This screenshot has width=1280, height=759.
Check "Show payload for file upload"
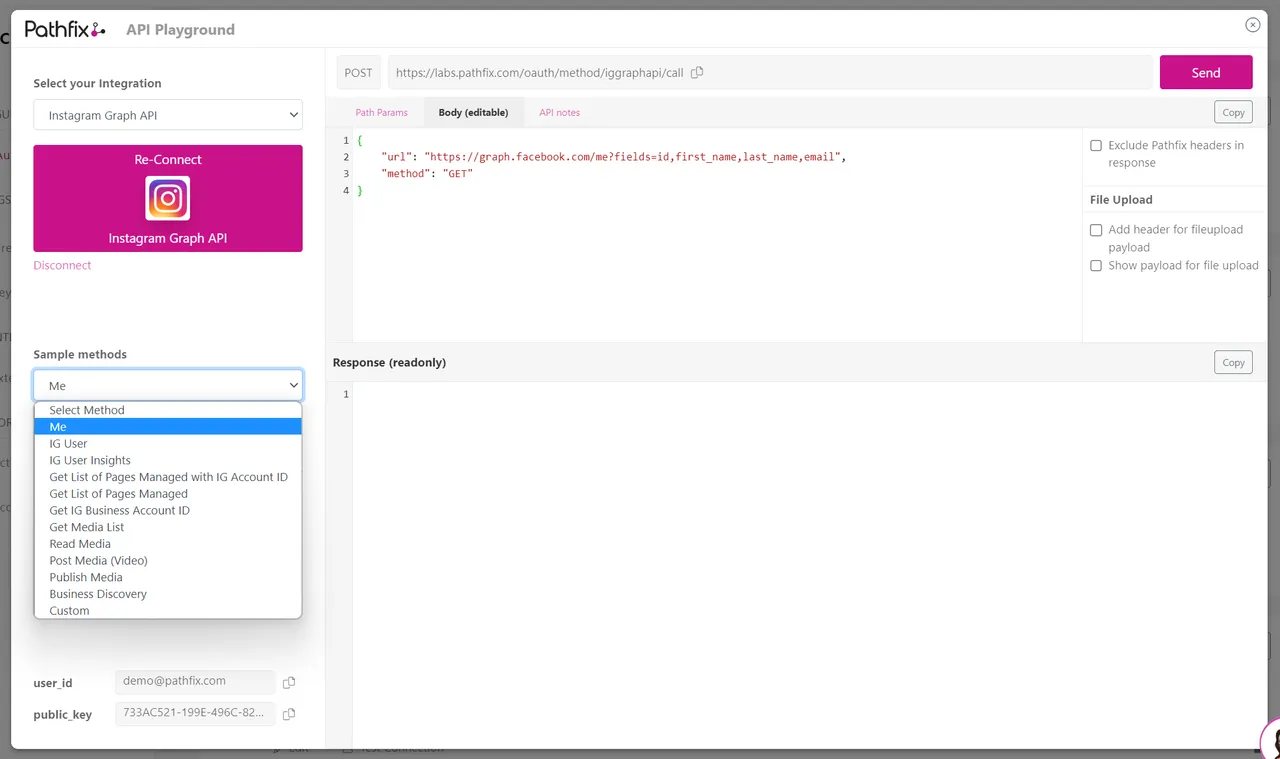[x=1096, y=265]
